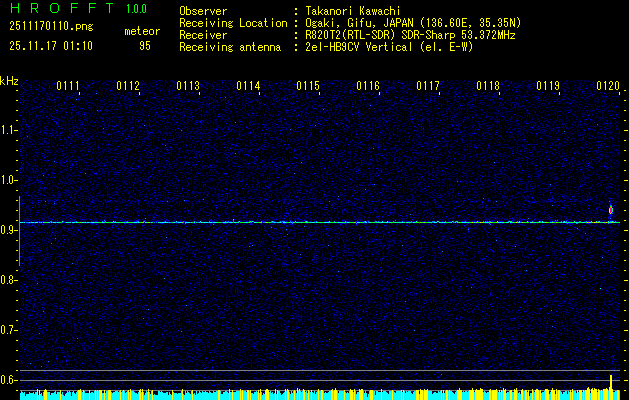Image resolution: width=629 pixels, height=400 pixels.
Task: Click the 0117 time marker
Action: pos(428,86)
